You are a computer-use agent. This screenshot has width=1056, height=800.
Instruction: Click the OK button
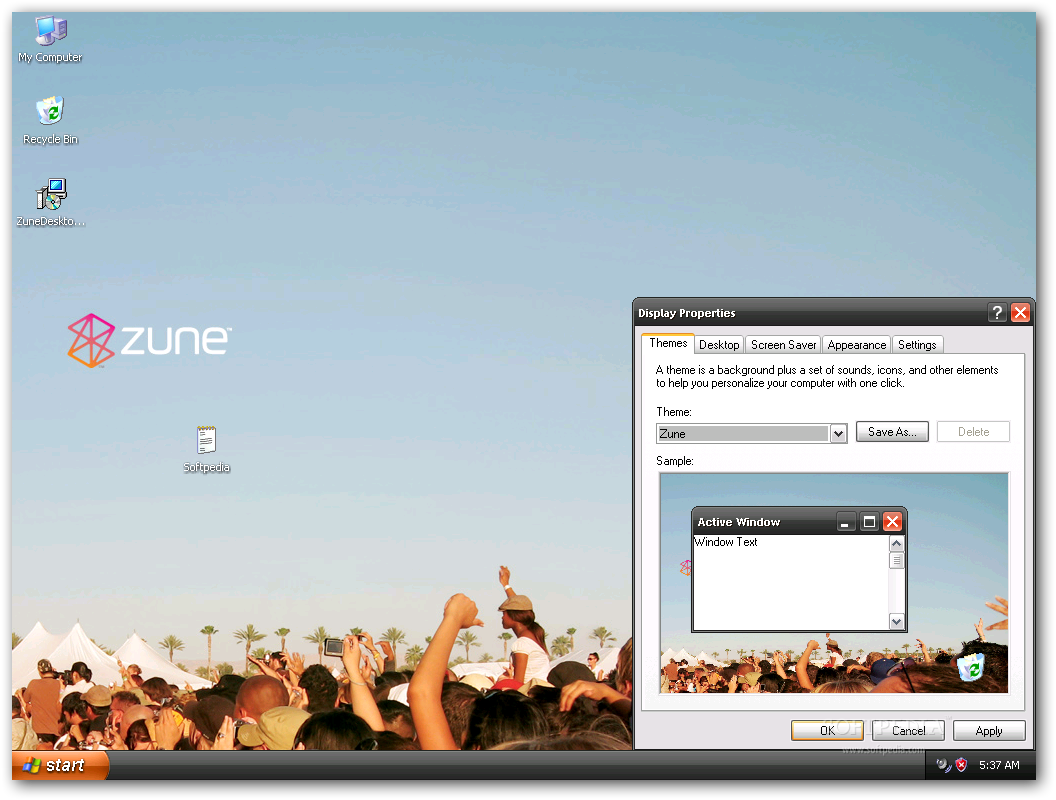click(827, 731)
